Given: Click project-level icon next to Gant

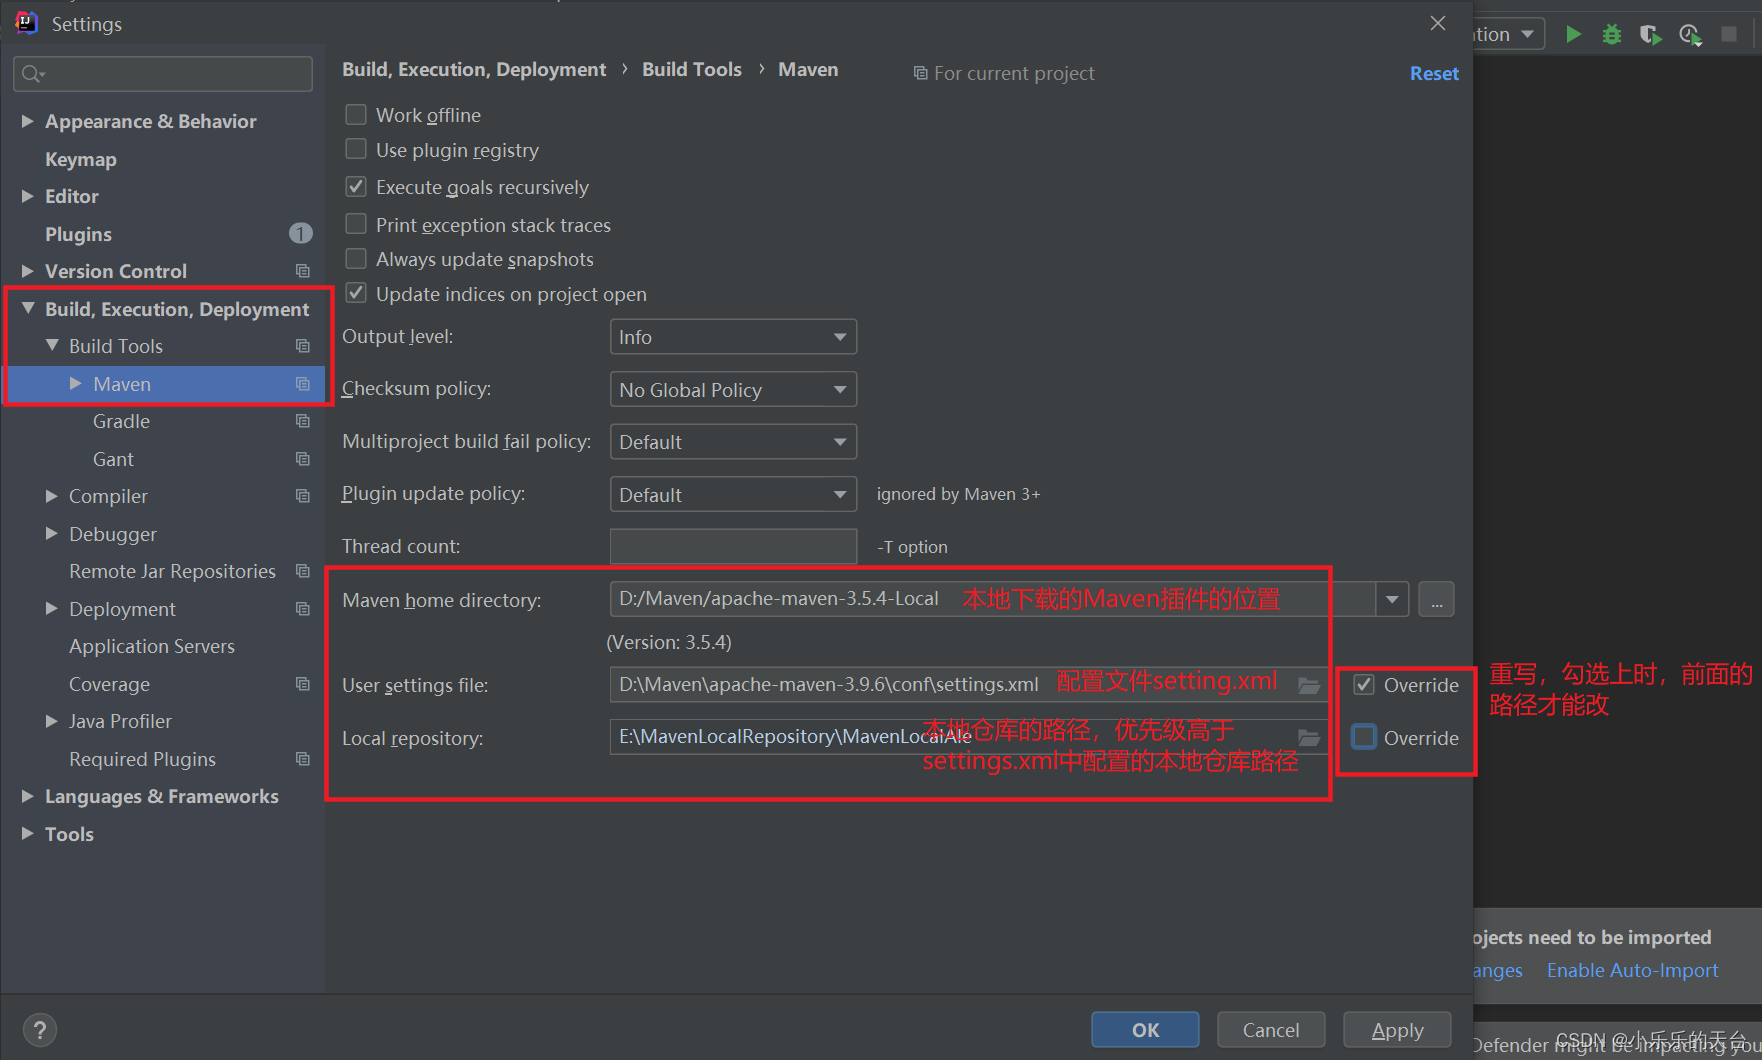Looking at the screenshot, I should pyautogui.click(x=303, y=459).
